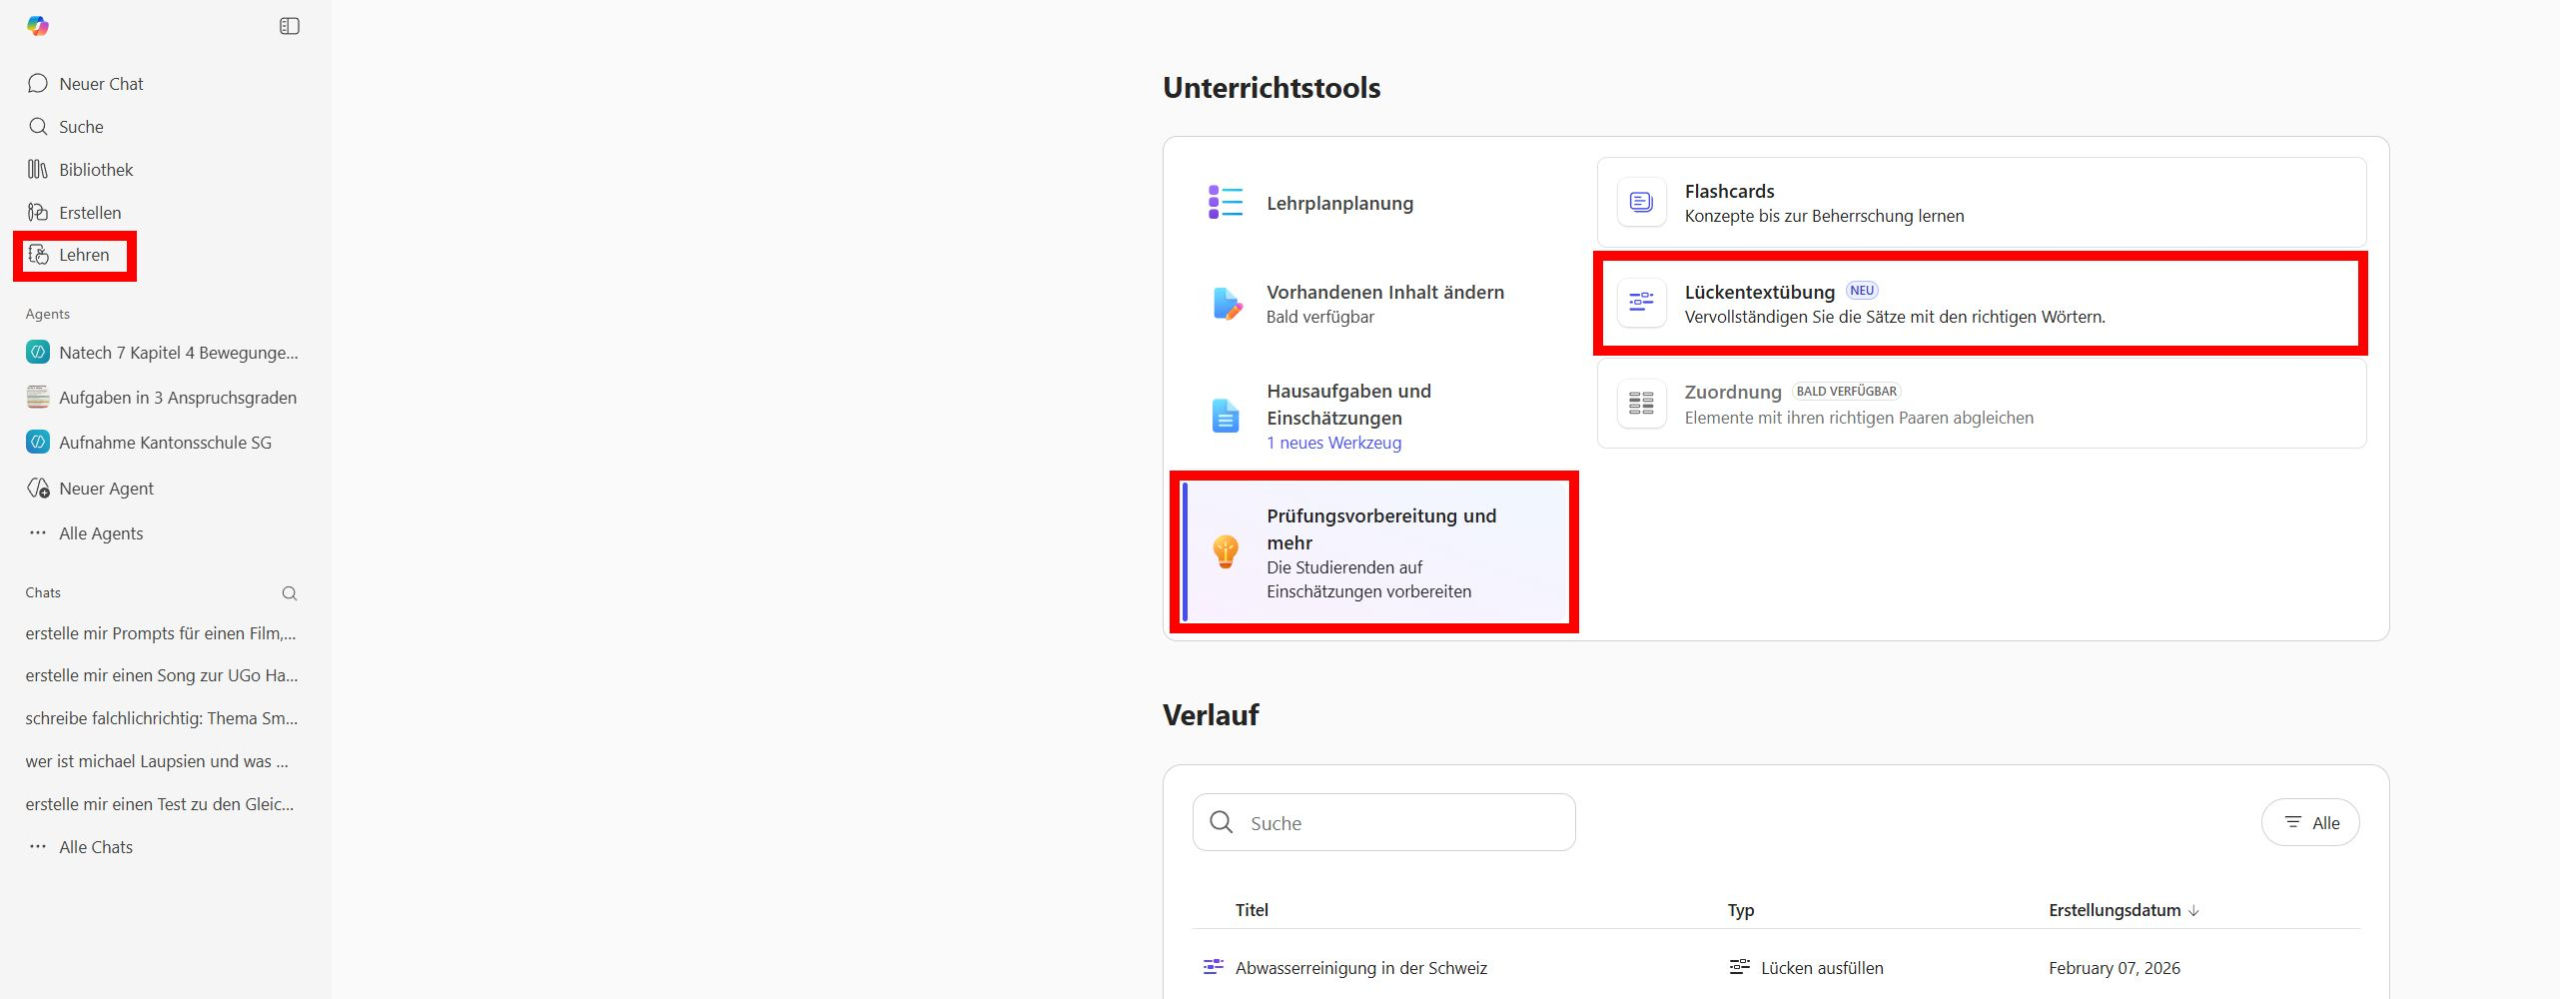Create a new agent via Neuer Agent
2560x999 pixels.
(x=106, y=489)
